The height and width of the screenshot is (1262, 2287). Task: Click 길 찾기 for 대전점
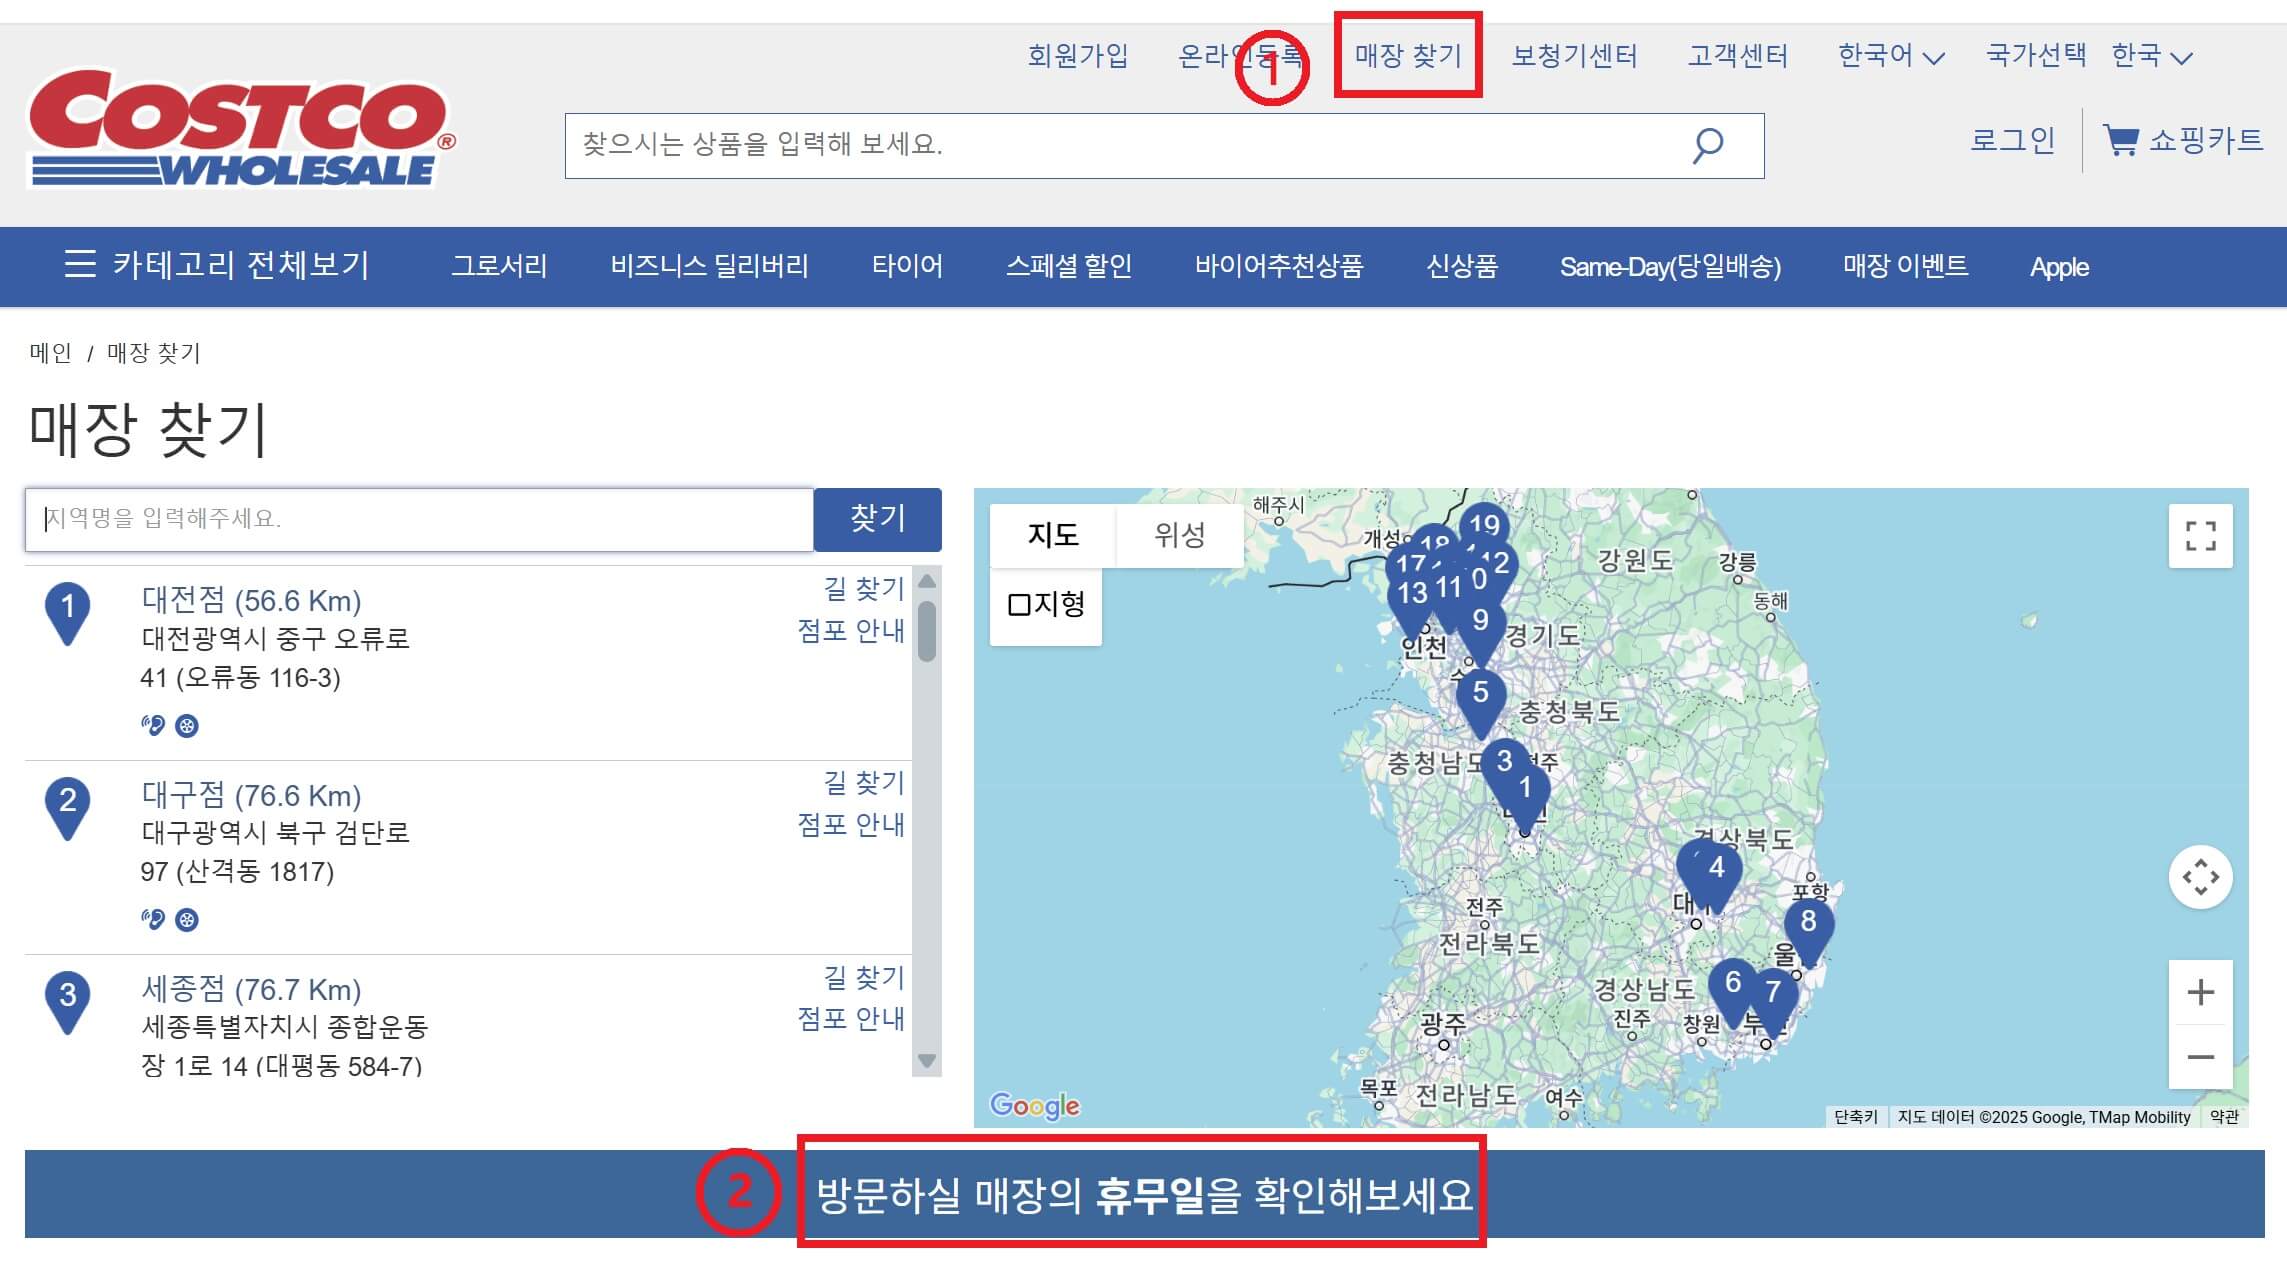point(864,588)
